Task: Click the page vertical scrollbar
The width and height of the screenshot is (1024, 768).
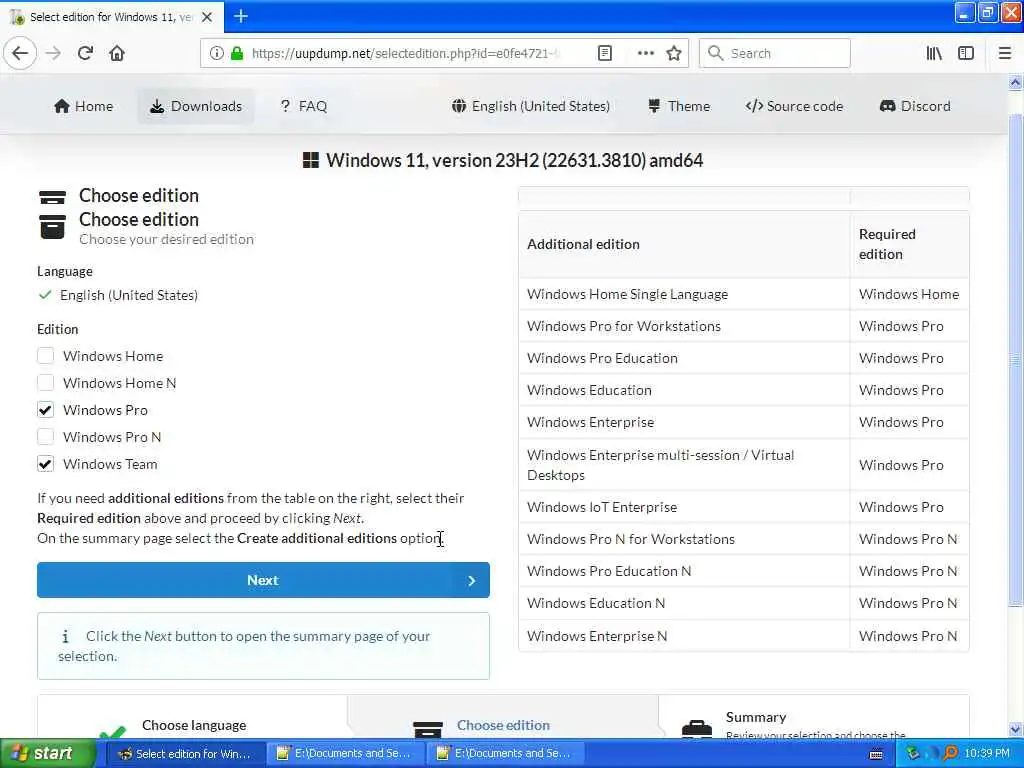Action: pyautogui.click(x=1015, y=359)
